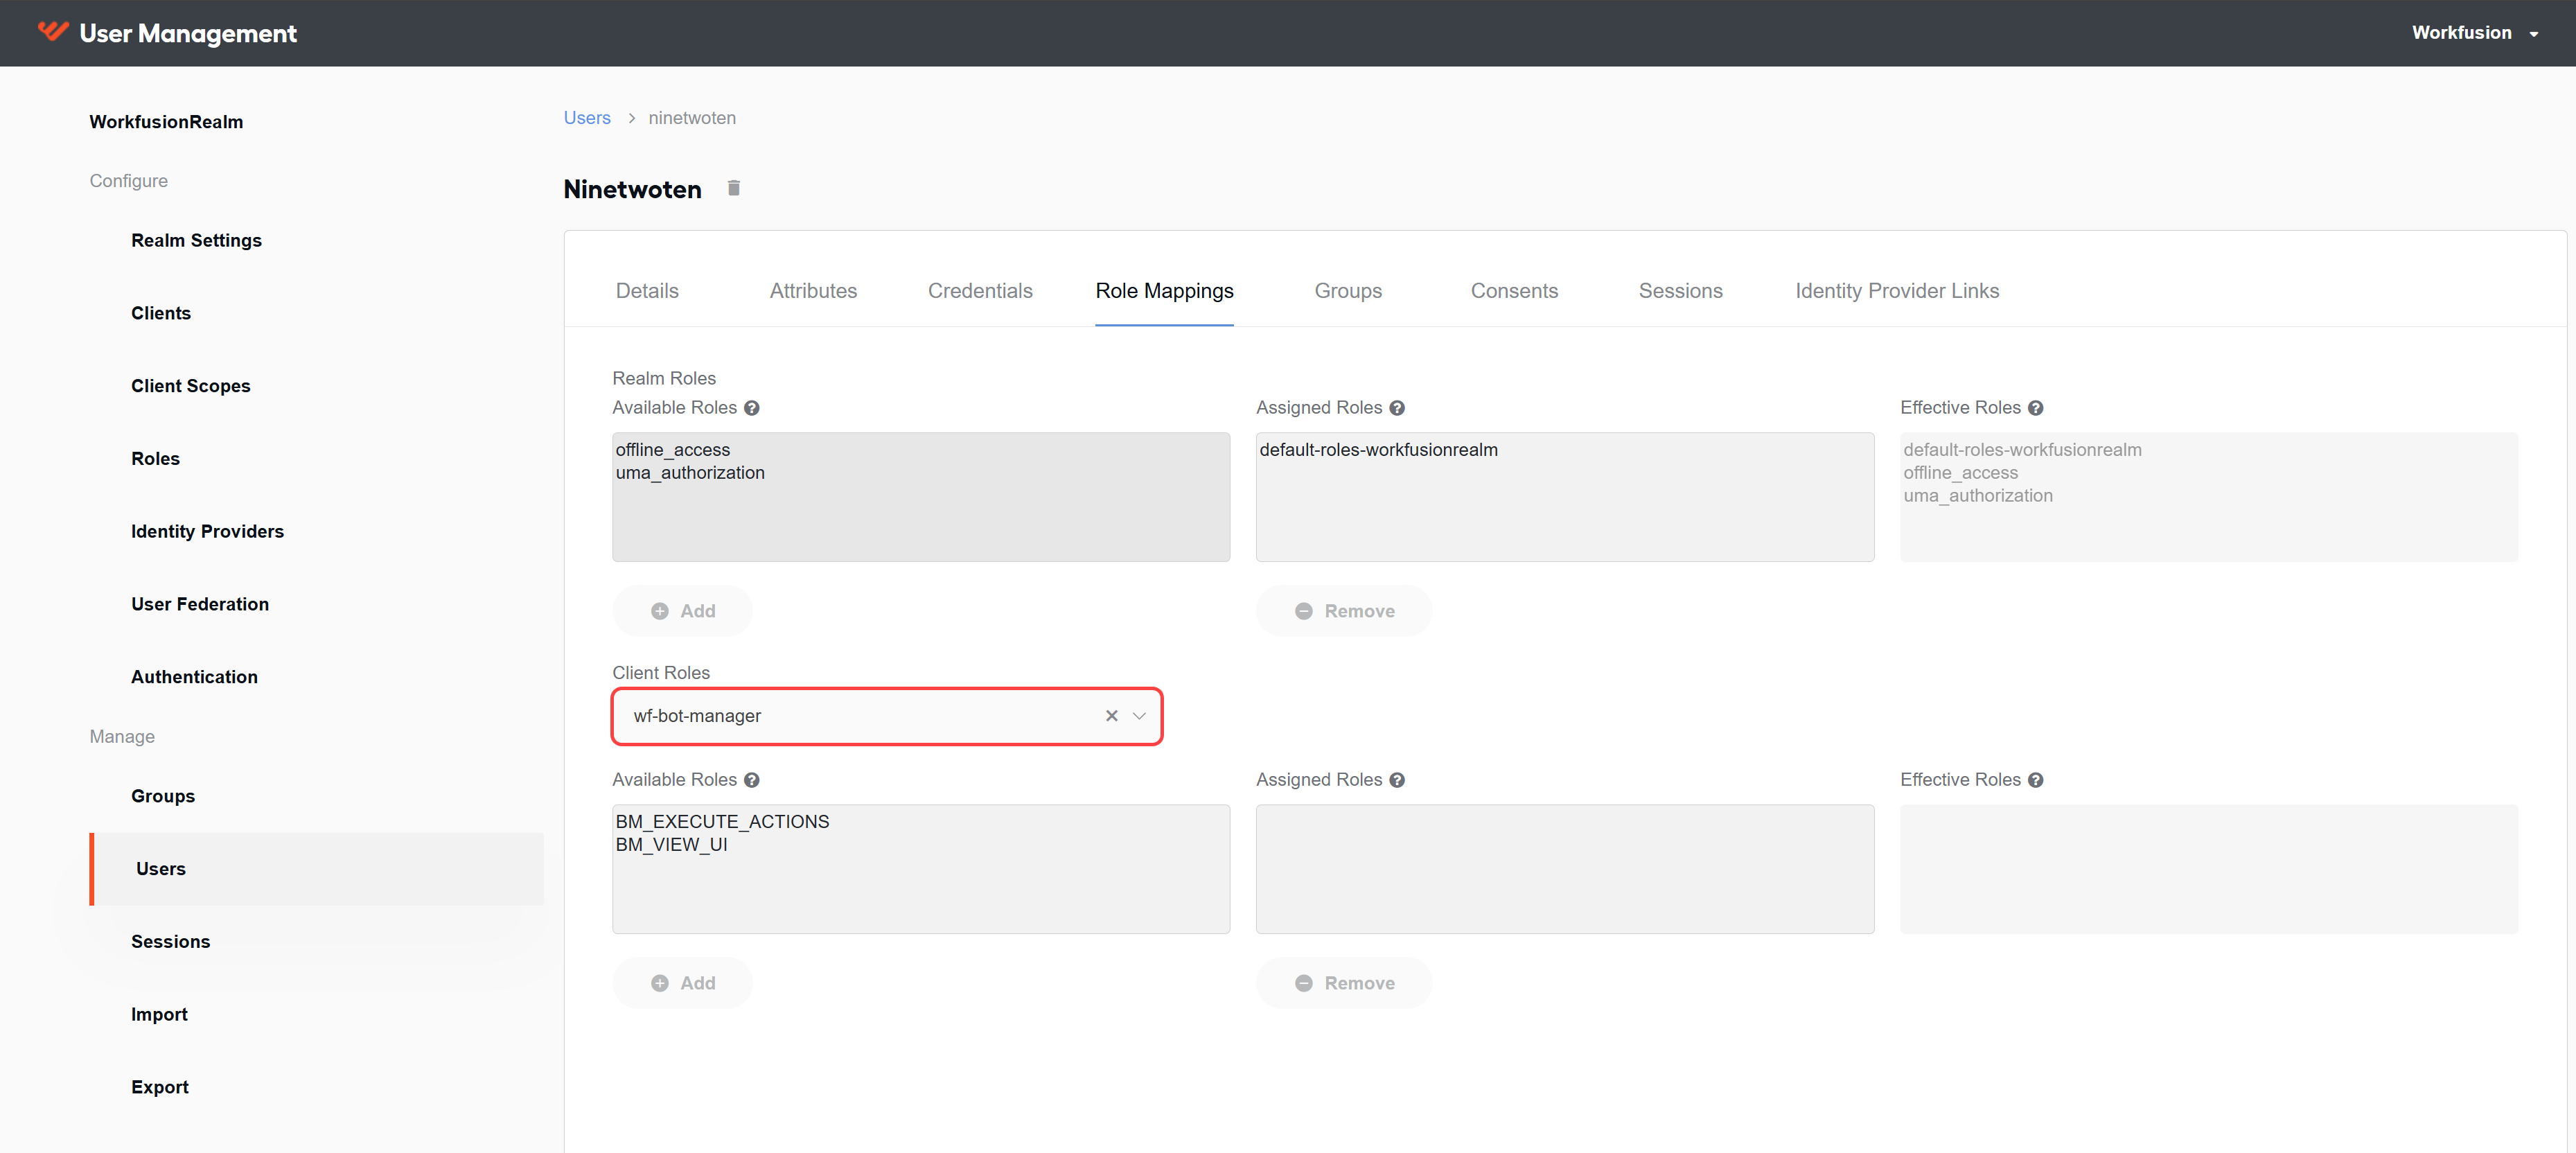Image resolution: width=2576 pixels, height=1153 pixels.
Task: Click Remove under Client Assigned Roles
Action: point(1344,983)
